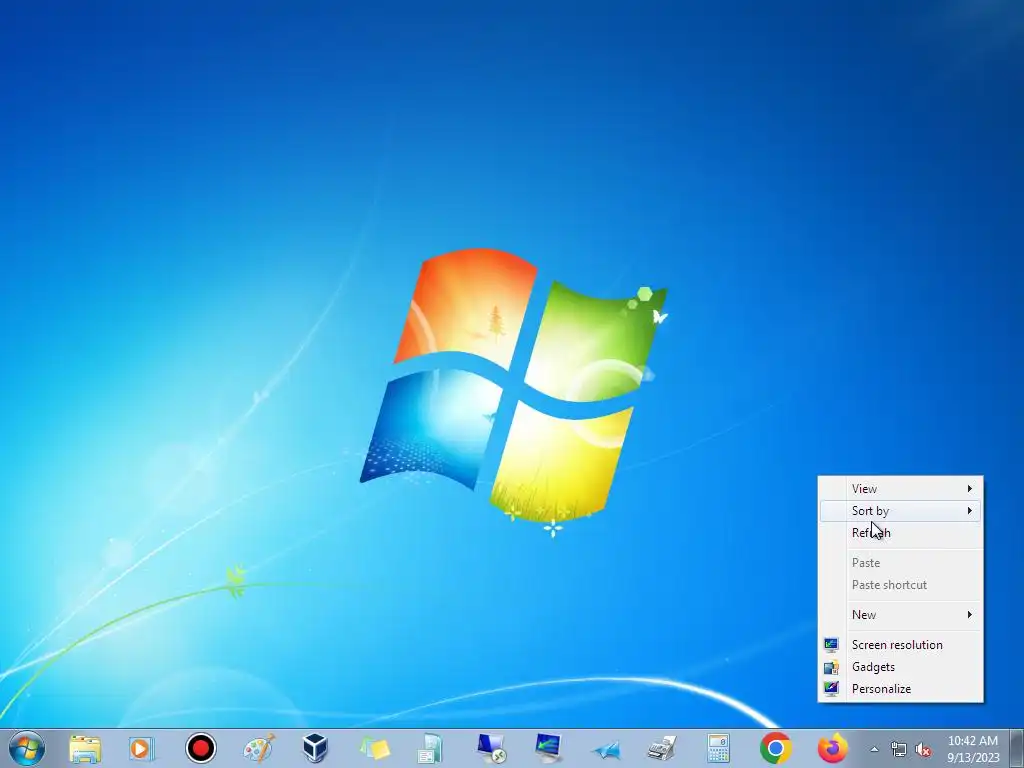The width and height of the screenshot is (1024, 768).
Task: Click the red record button taskbar icon
Action: coord(200,748)
